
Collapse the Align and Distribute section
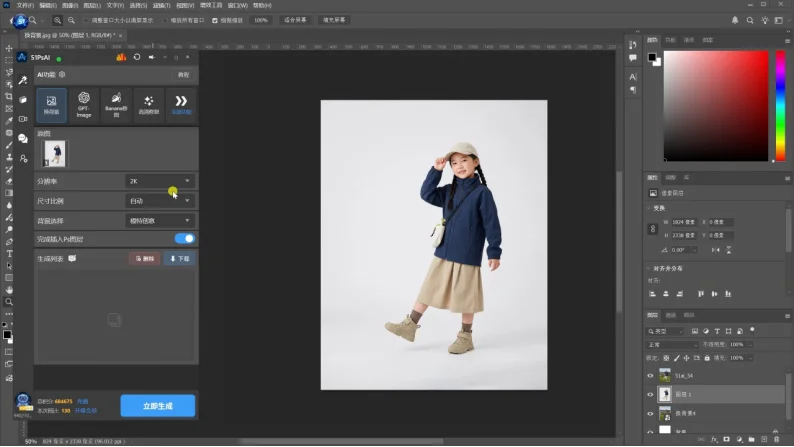click(x=649, y=268)
